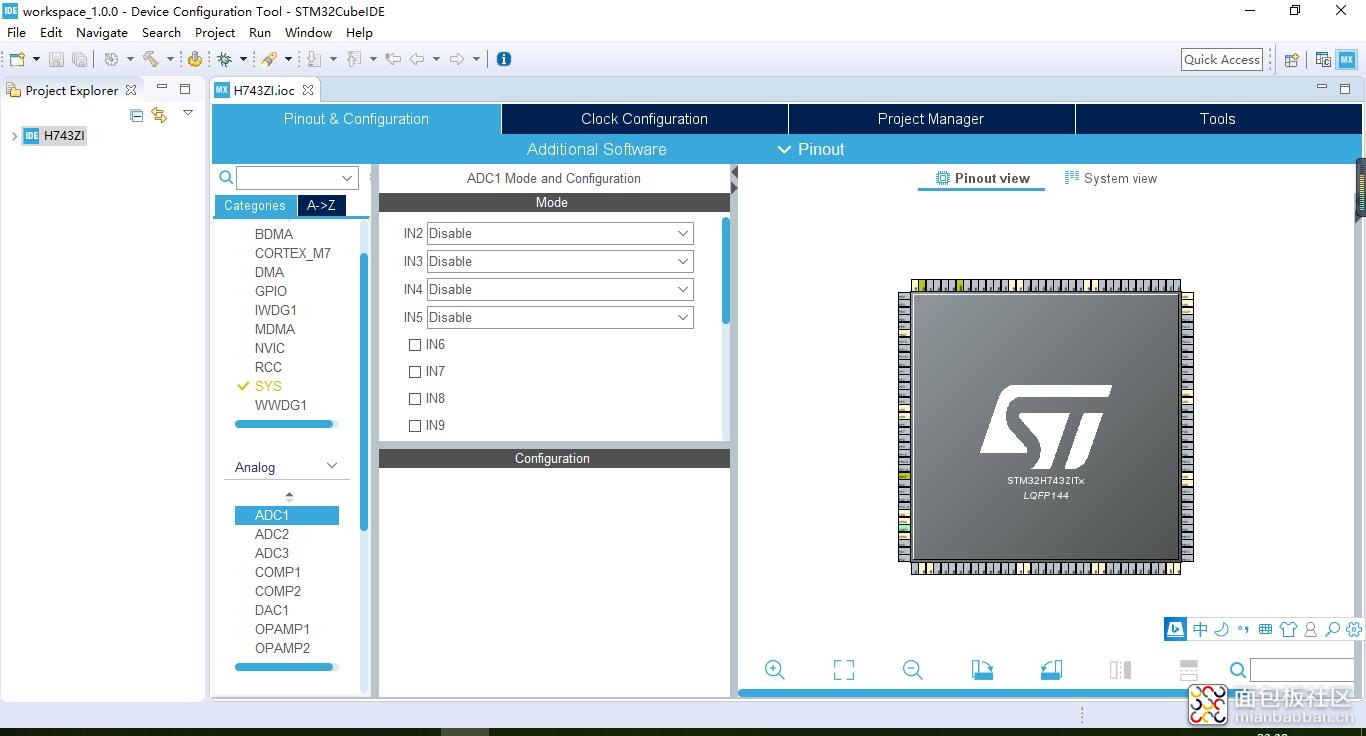Click the Save All toolbar icon
Image resolution: width=1366 pixels, height=736 pixels.
[79, 59]
